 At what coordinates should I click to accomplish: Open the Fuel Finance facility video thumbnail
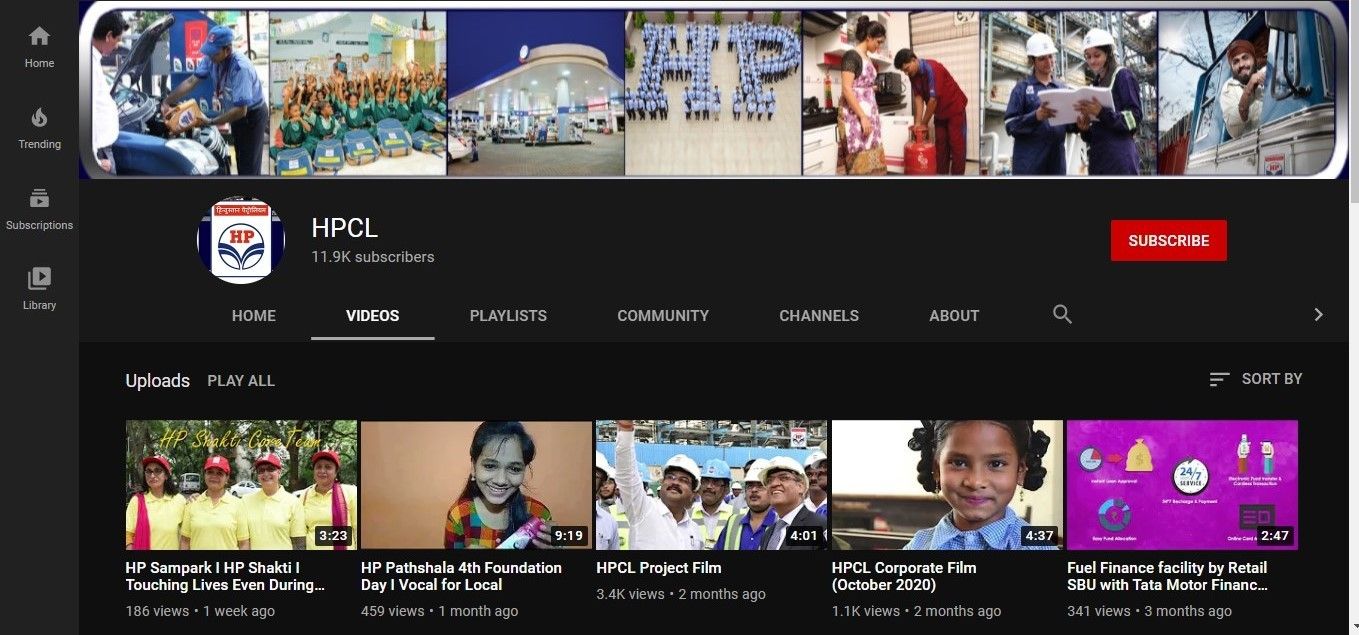coord(1182,485)
